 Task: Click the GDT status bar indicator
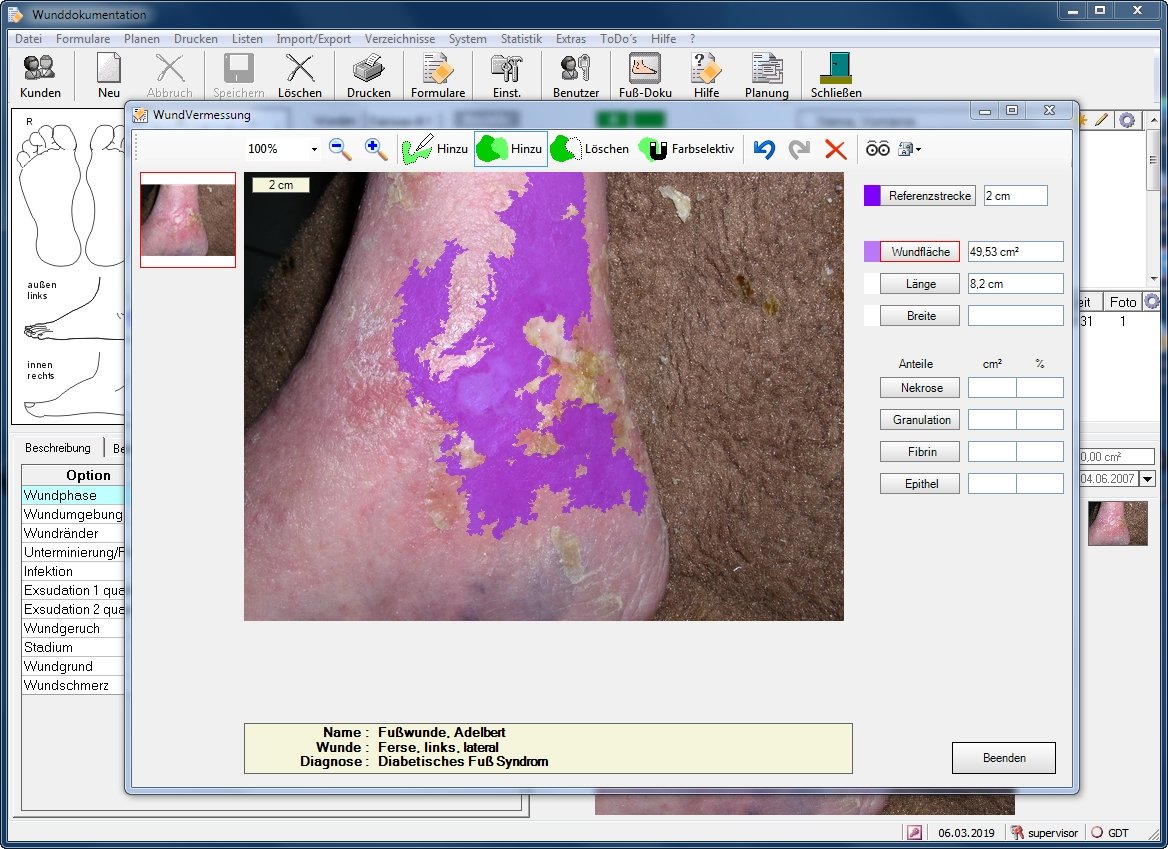pyautogui.click(x=1110, y=833)
